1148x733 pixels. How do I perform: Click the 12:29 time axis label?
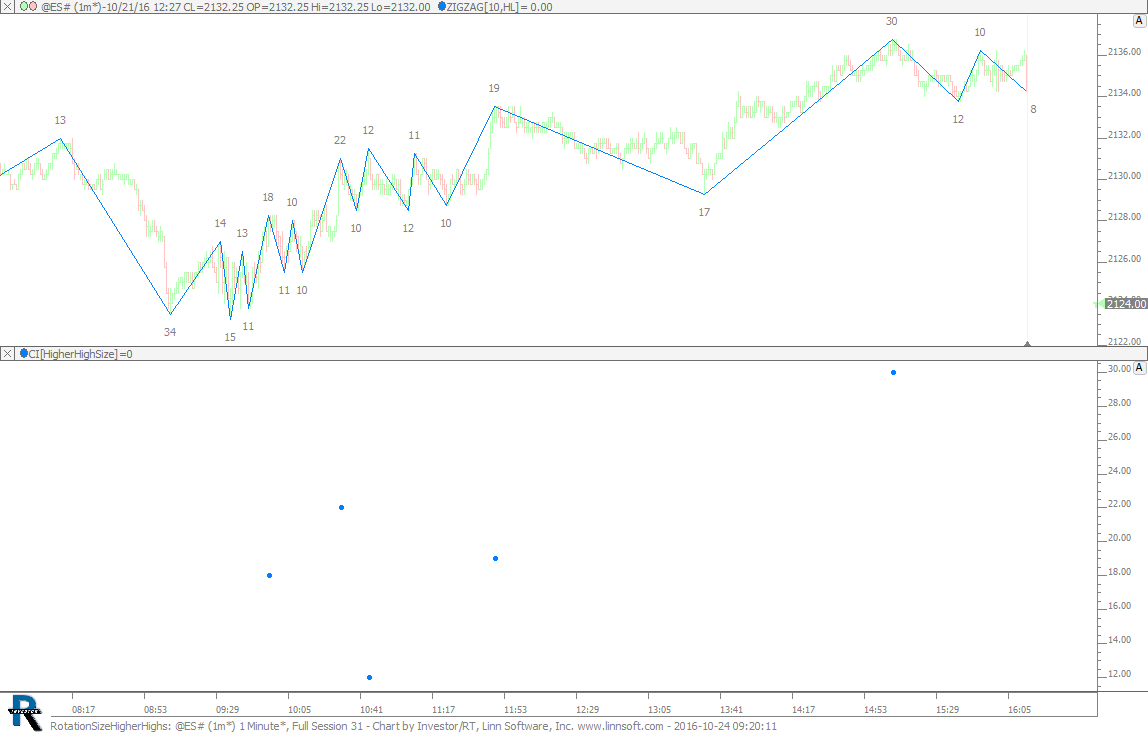click(x=587, y=710)
